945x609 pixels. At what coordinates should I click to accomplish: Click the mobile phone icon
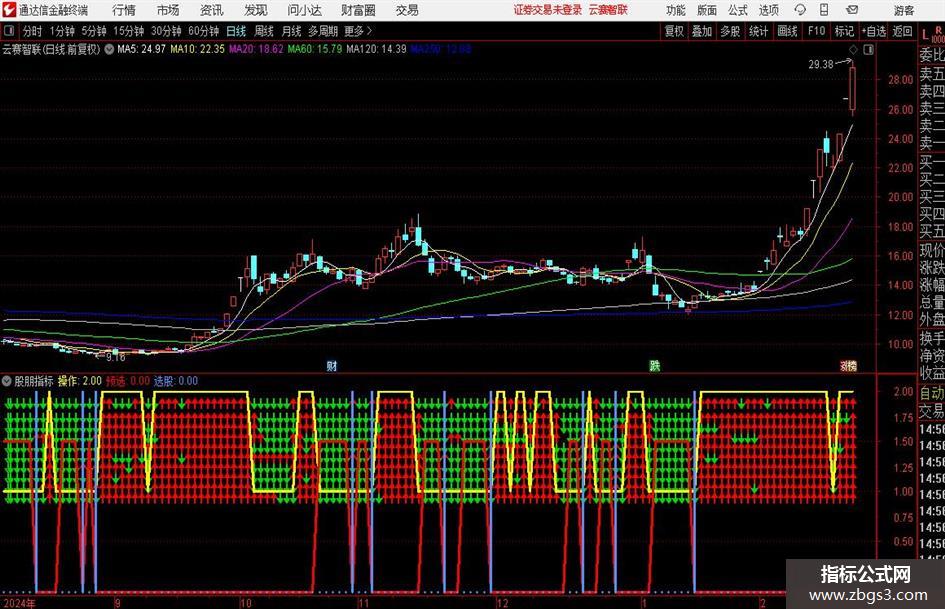pos(824,10)
